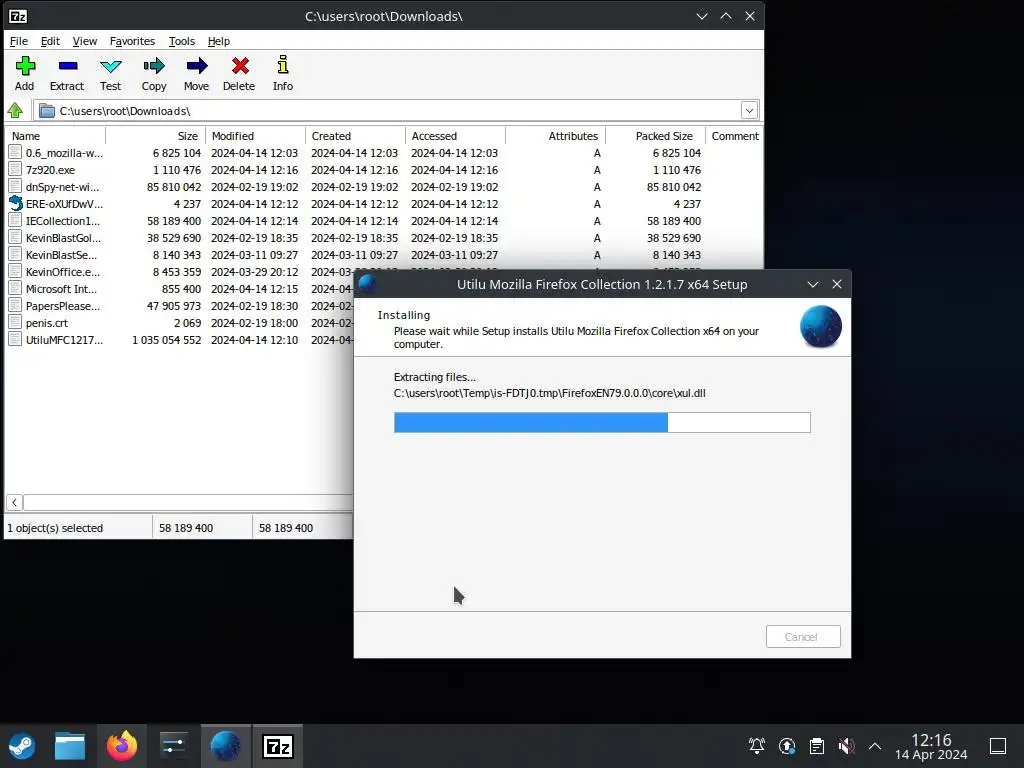Click the ERE-oXUfDwV file icon
Screen dimensions: 1024x768
pos(15,204)
